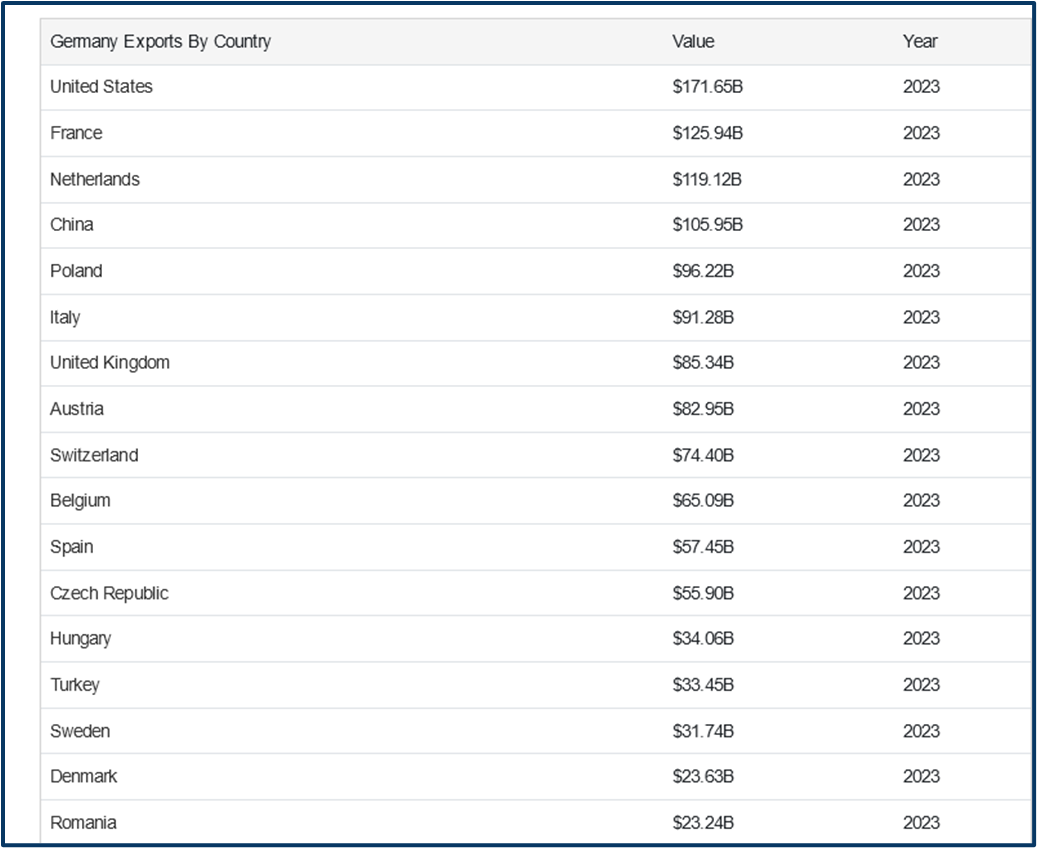Screen dimensions: 1037x848
Task: Click the United Kingdom row
Action: (110, 363)
